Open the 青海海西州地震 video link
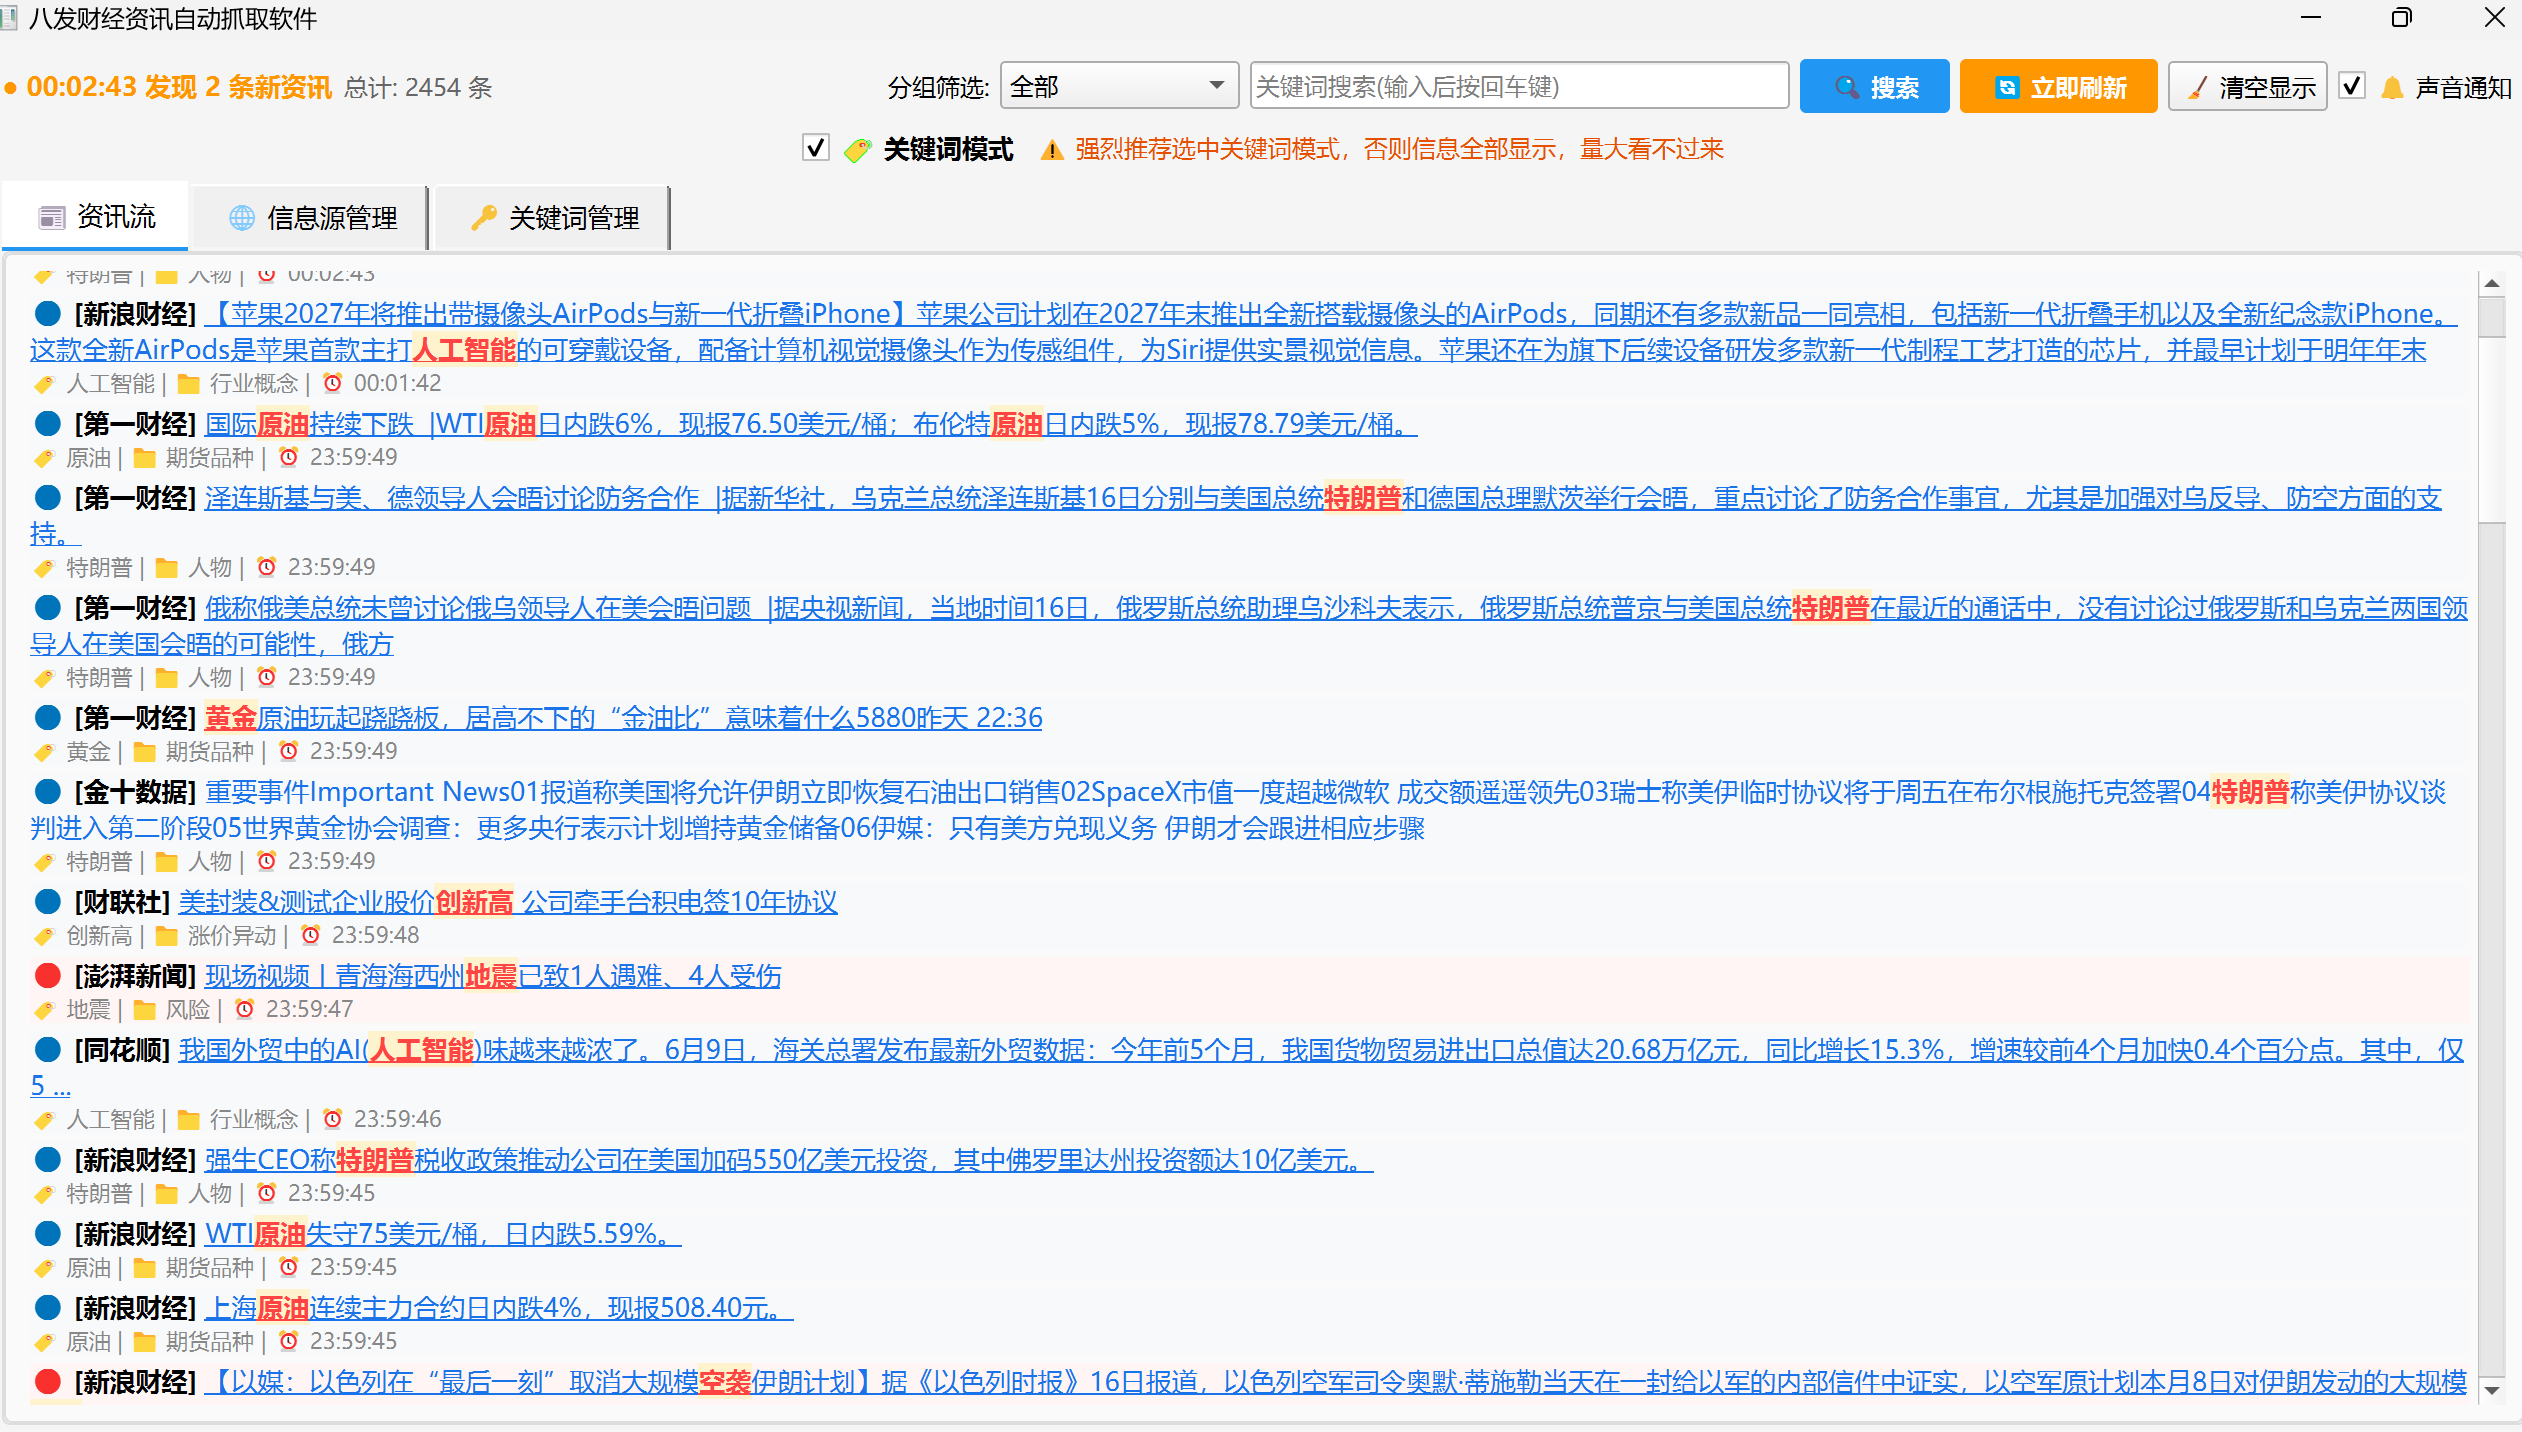The height and width of the screenshot is (1432, 2522). (493, 976)
